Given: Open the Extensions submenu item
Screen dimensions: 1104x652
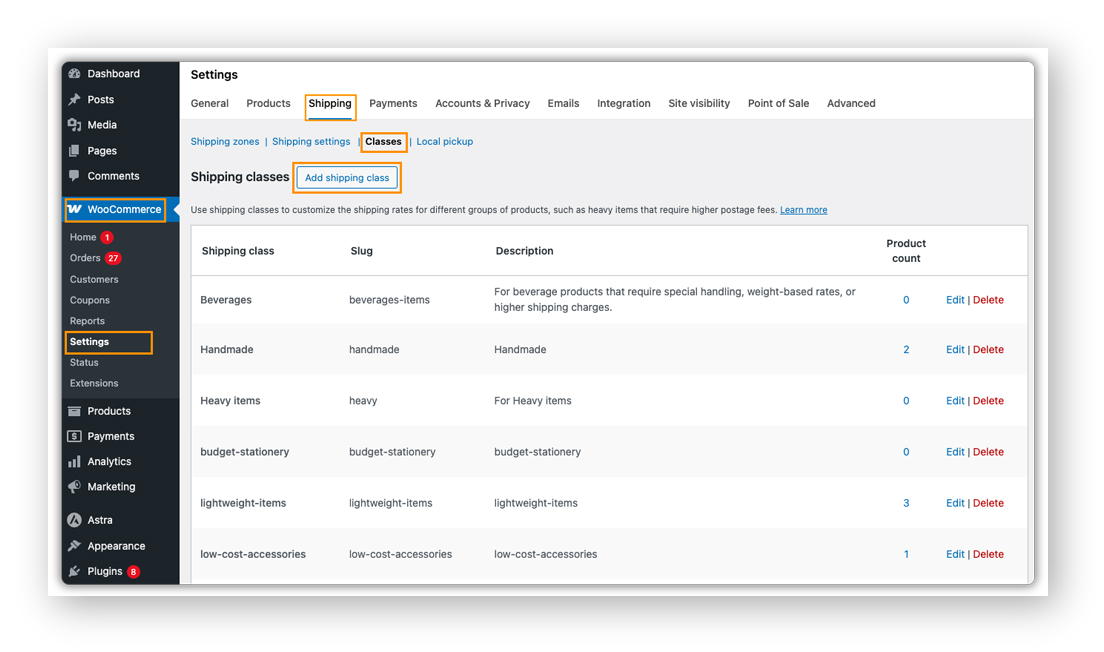Looking at the screenshot, I should click(x=94, y=383).
